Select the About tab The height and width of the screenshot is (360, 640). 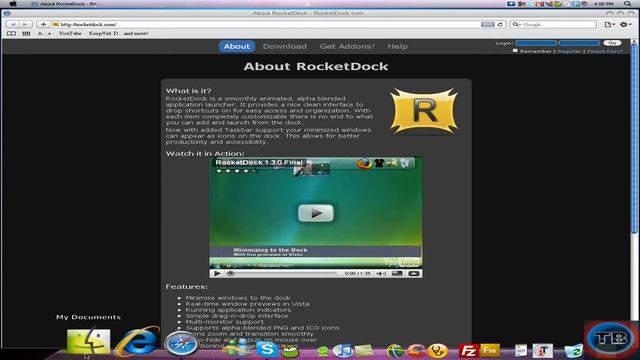[x=237, y=47]
